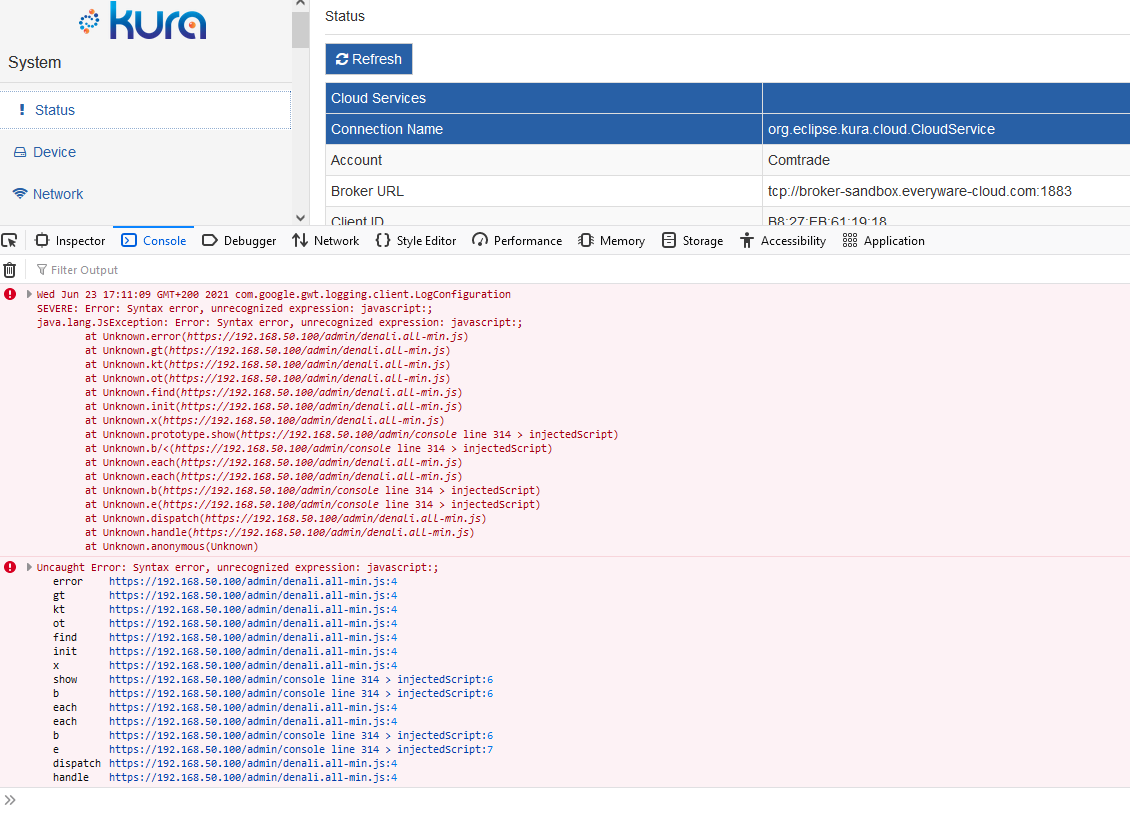Click red error icon beside Uncaught Error
Viewport: 1130px width, 834px height.
click(9, 566)
